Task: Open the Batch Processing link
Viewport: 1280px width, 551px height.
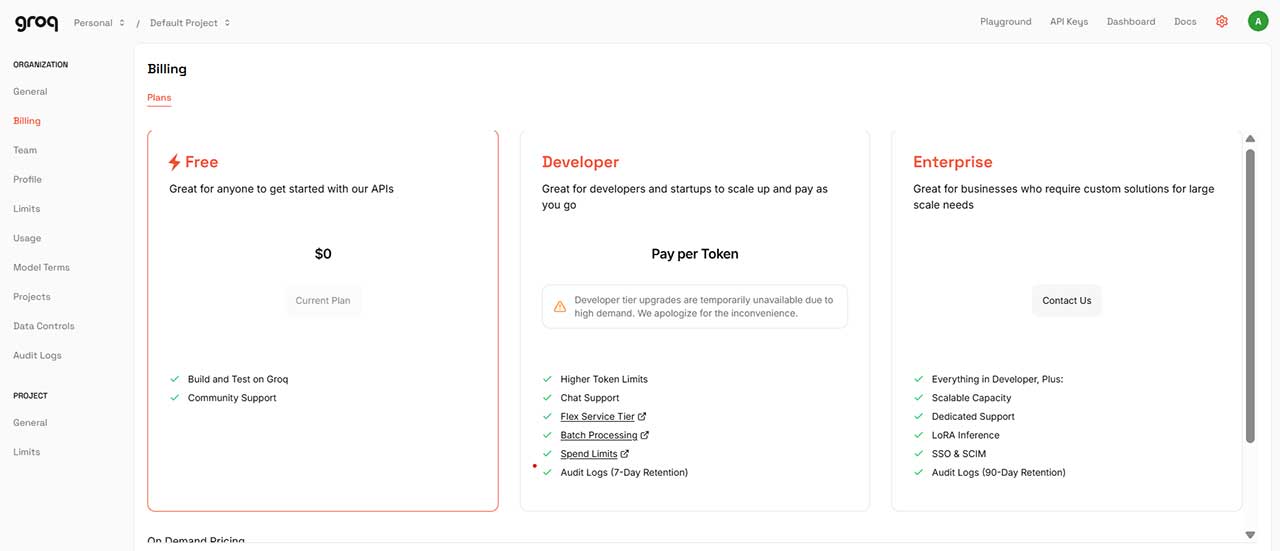Action: point(599,435)
